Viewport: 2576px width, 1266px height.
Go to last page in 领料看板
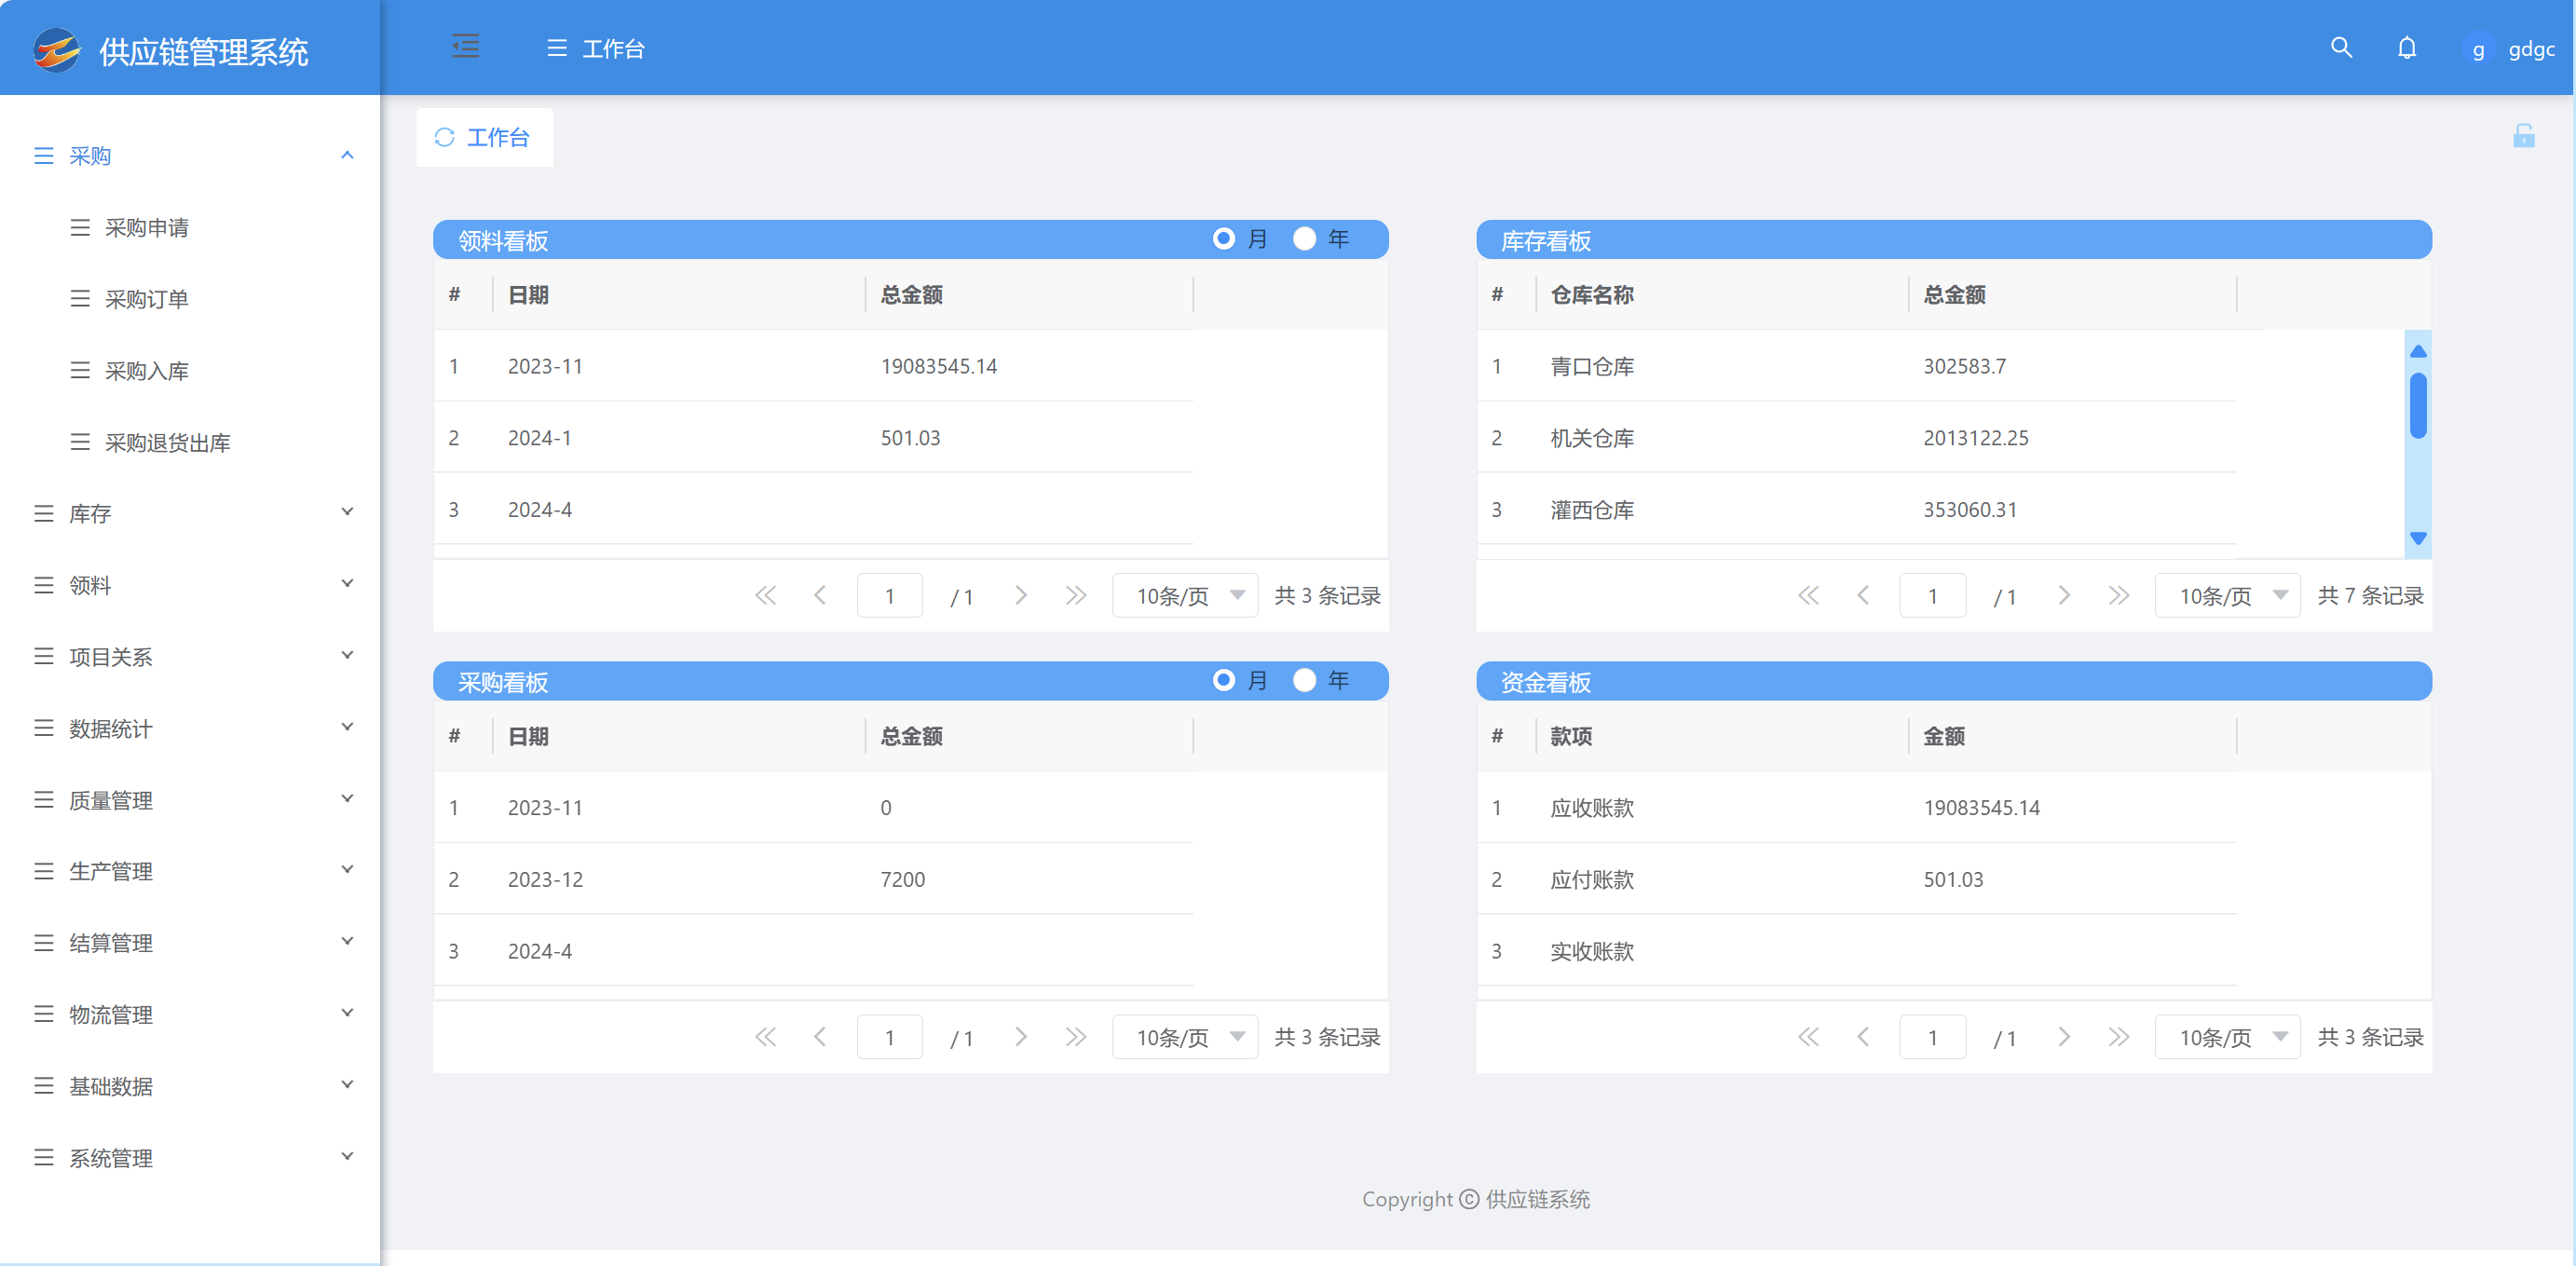(x=1075, y=596)
